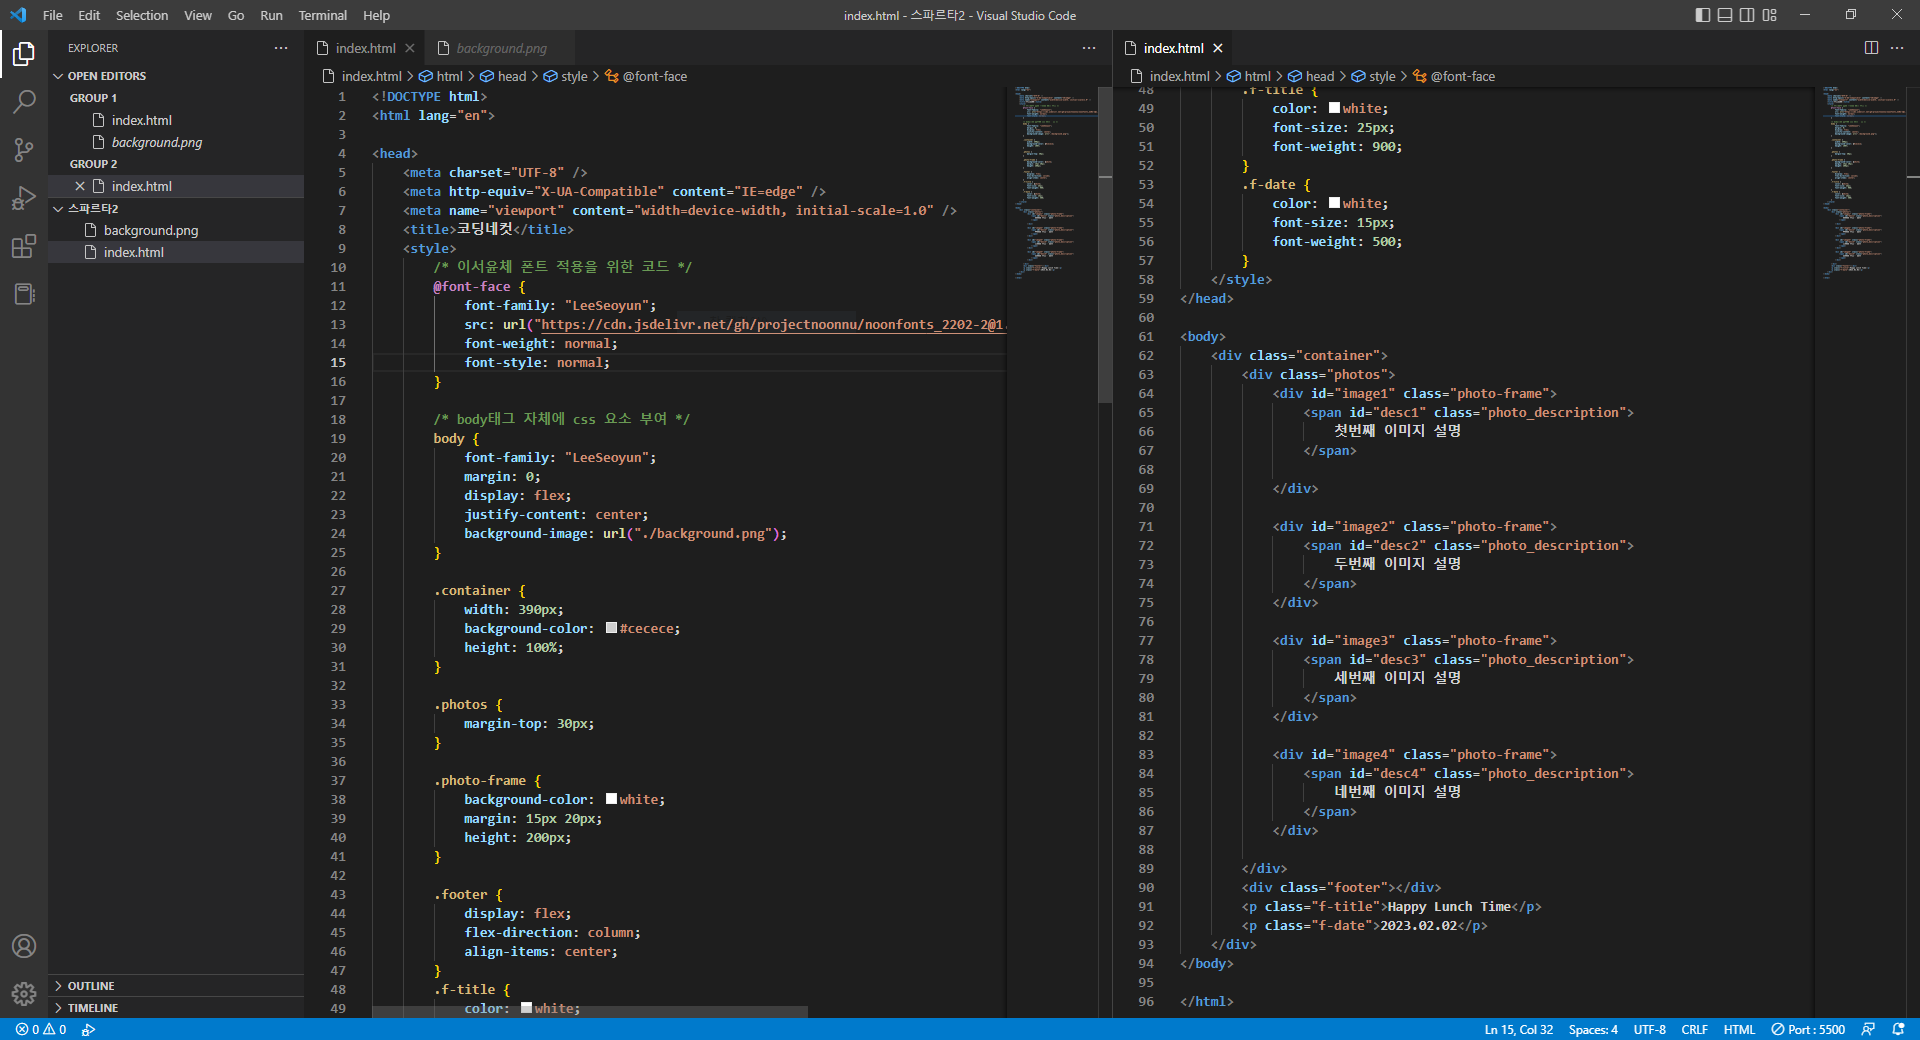Screen dimensions: 1920x1040
Task: Click Spaces: 4 indentation setting
Action: [1593, 1029]
